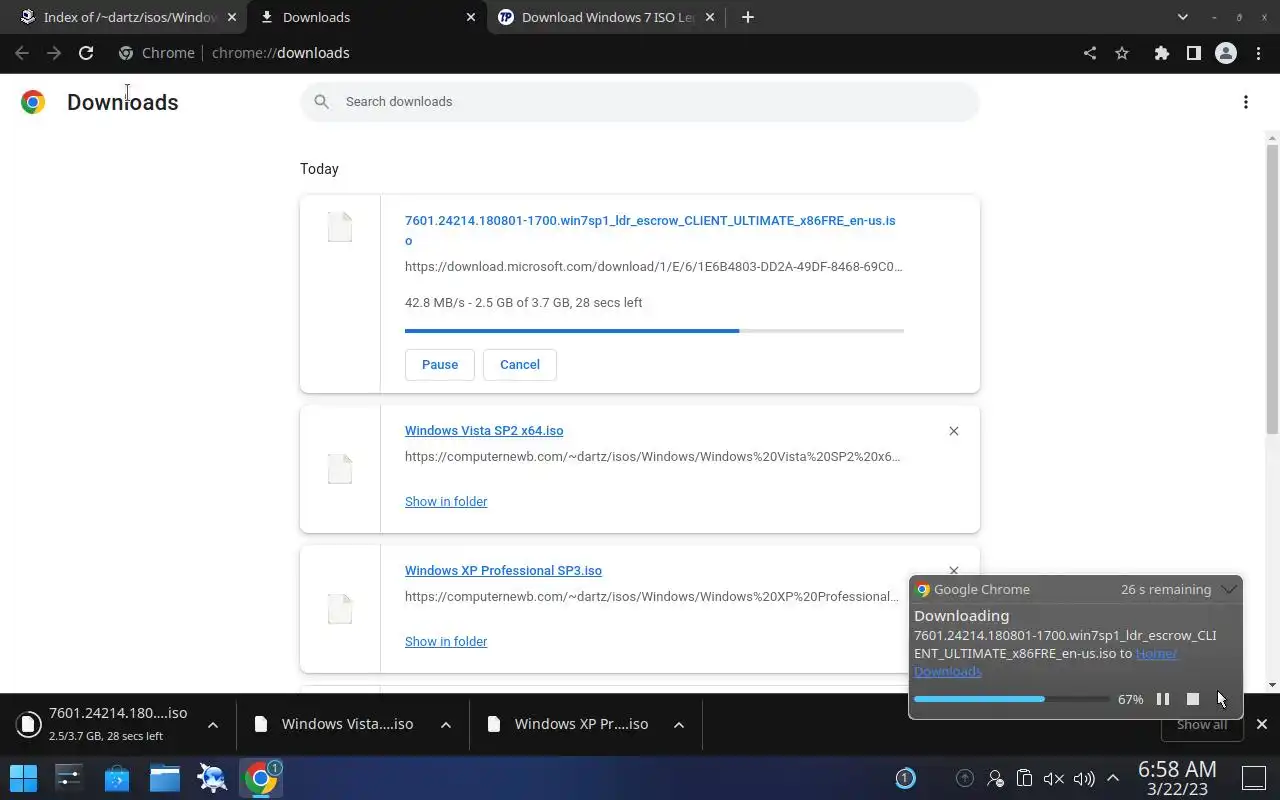This screenshot has height=800, width=1280.
Task: Click the download progress bar for the Windows 7 ISO
Action: click(654, 330)
